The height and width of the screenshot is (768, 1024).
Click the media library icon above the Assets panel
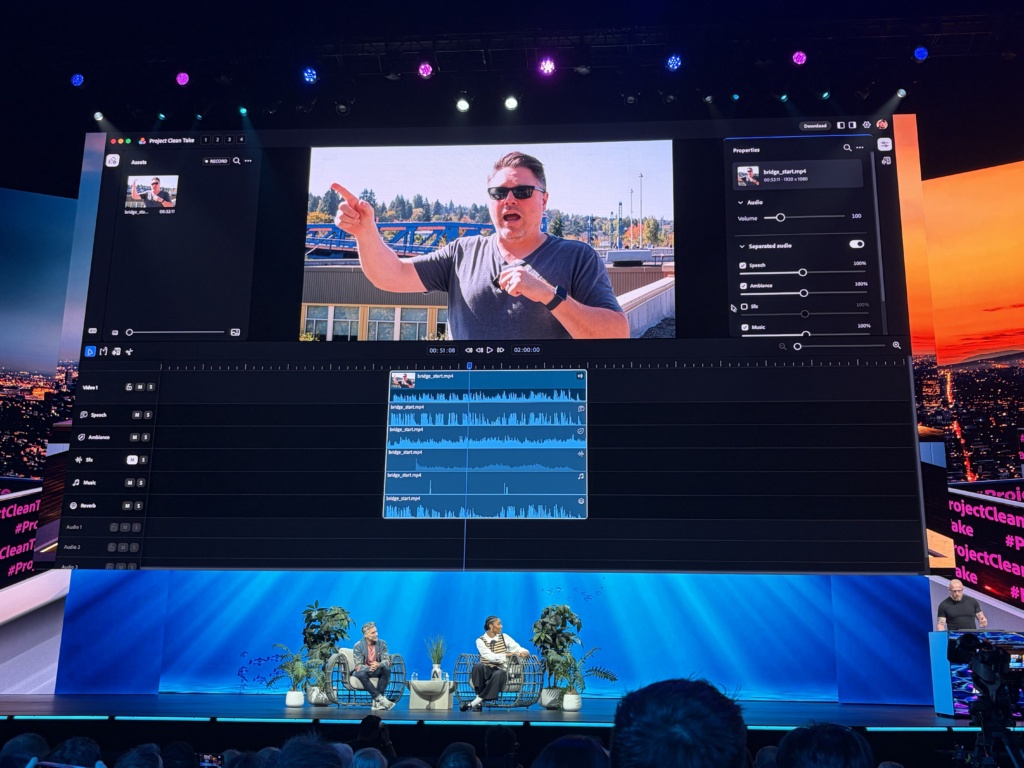113,160
